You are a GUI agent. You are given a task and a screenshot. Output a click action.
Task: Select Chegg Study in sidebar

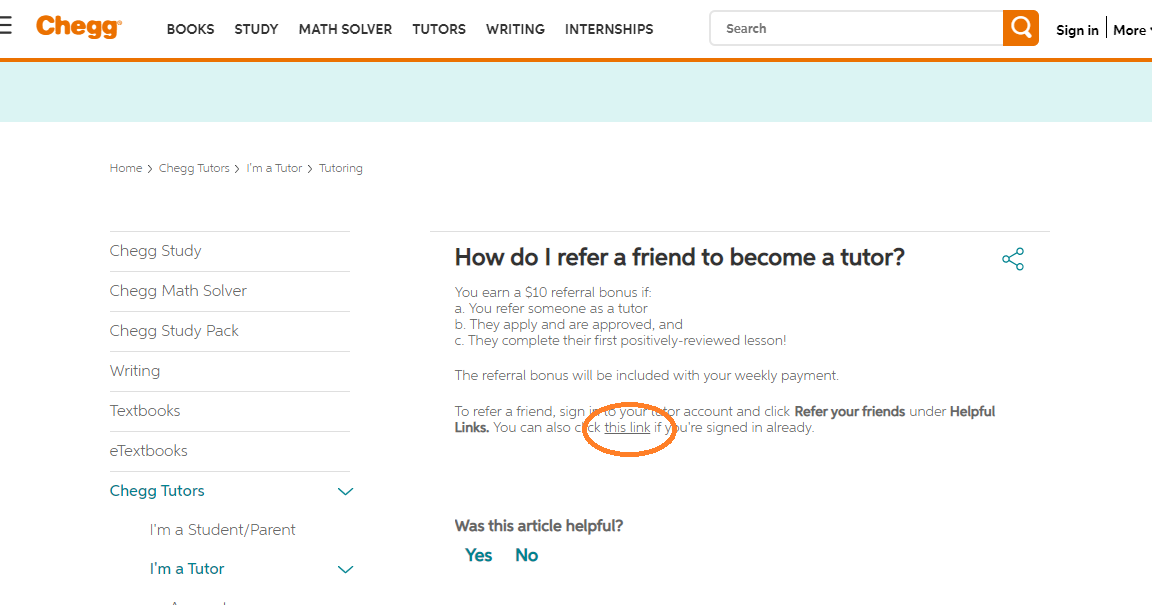(x=155, y=251)
